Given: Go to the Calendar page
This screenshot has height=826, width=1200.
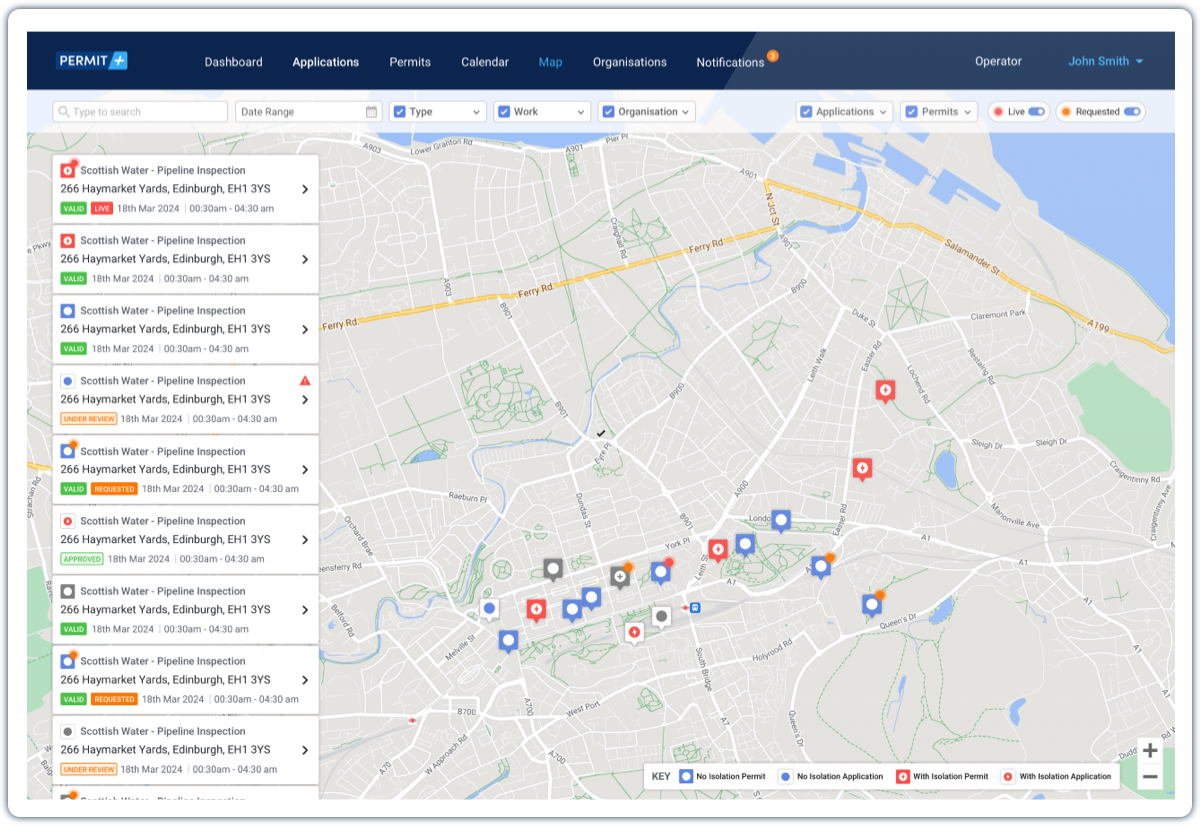Looking at the screenshot, I should tap(485, 62).
